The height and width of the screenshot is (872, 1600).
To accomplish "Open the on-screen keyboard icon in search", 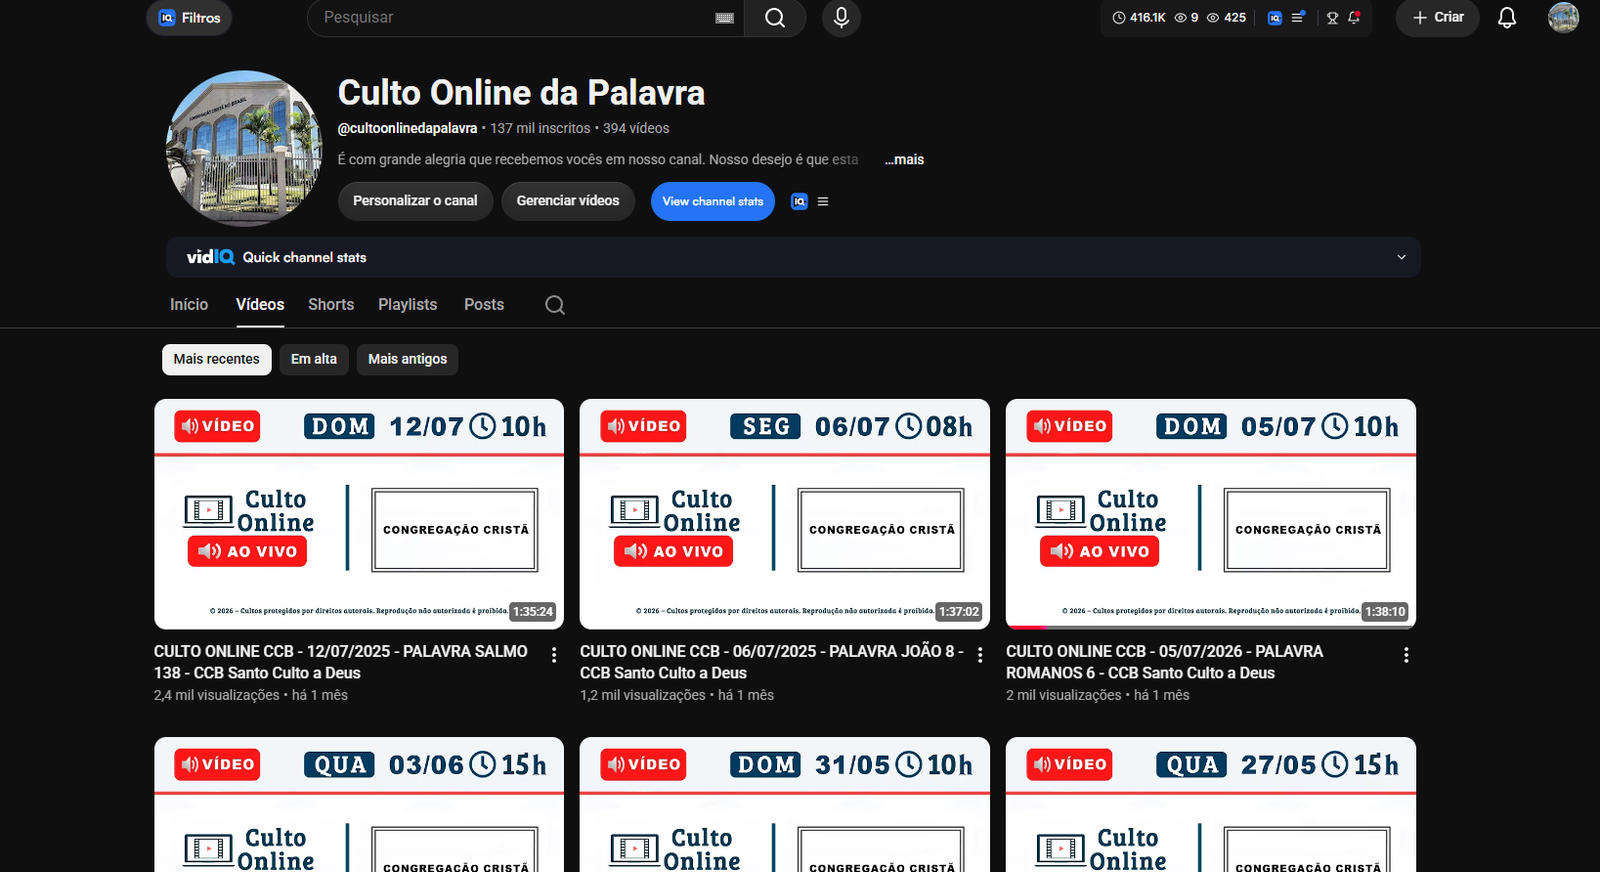I will 725,18.
